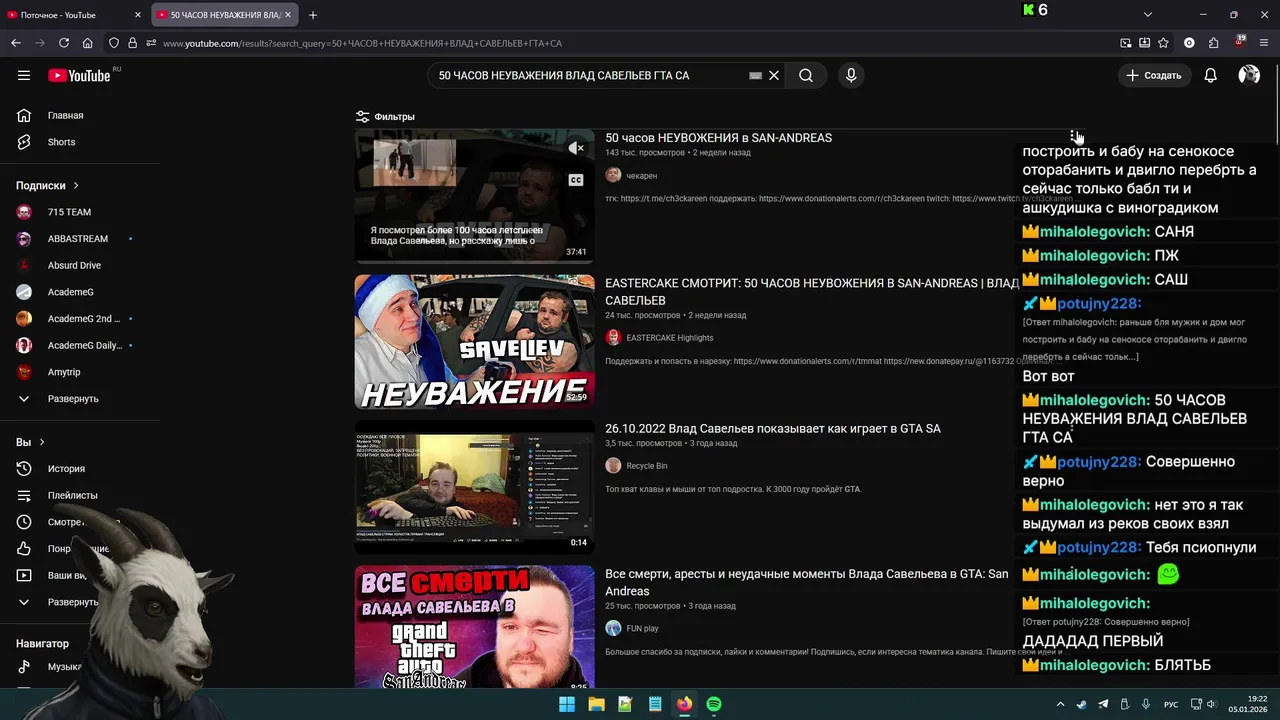Viewport: 1280px width, 720px height.
Task: Start voice search with the microphone
Action: [x=851, y=75]
